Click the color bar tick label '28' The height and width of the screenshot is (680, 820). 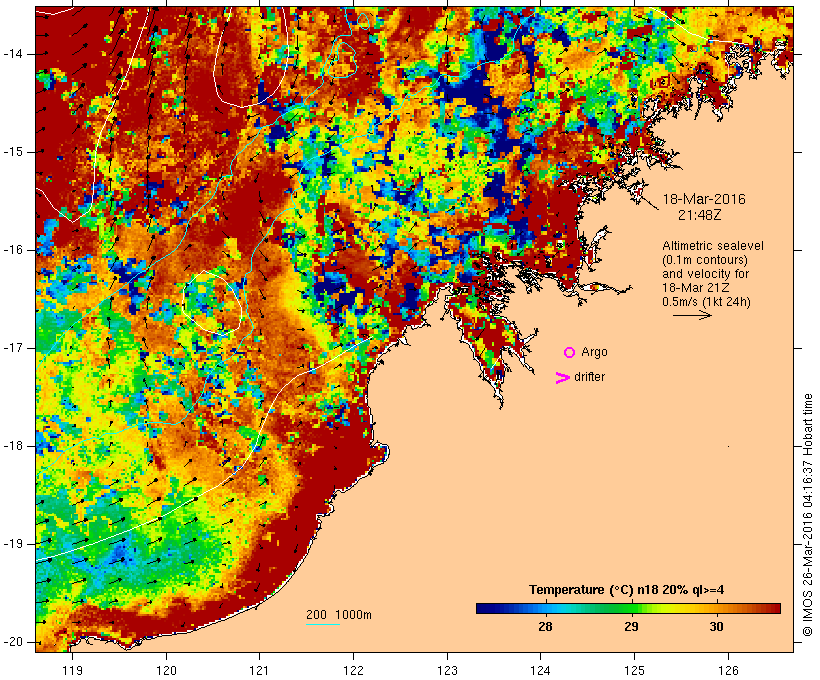[x=545, y=627]
